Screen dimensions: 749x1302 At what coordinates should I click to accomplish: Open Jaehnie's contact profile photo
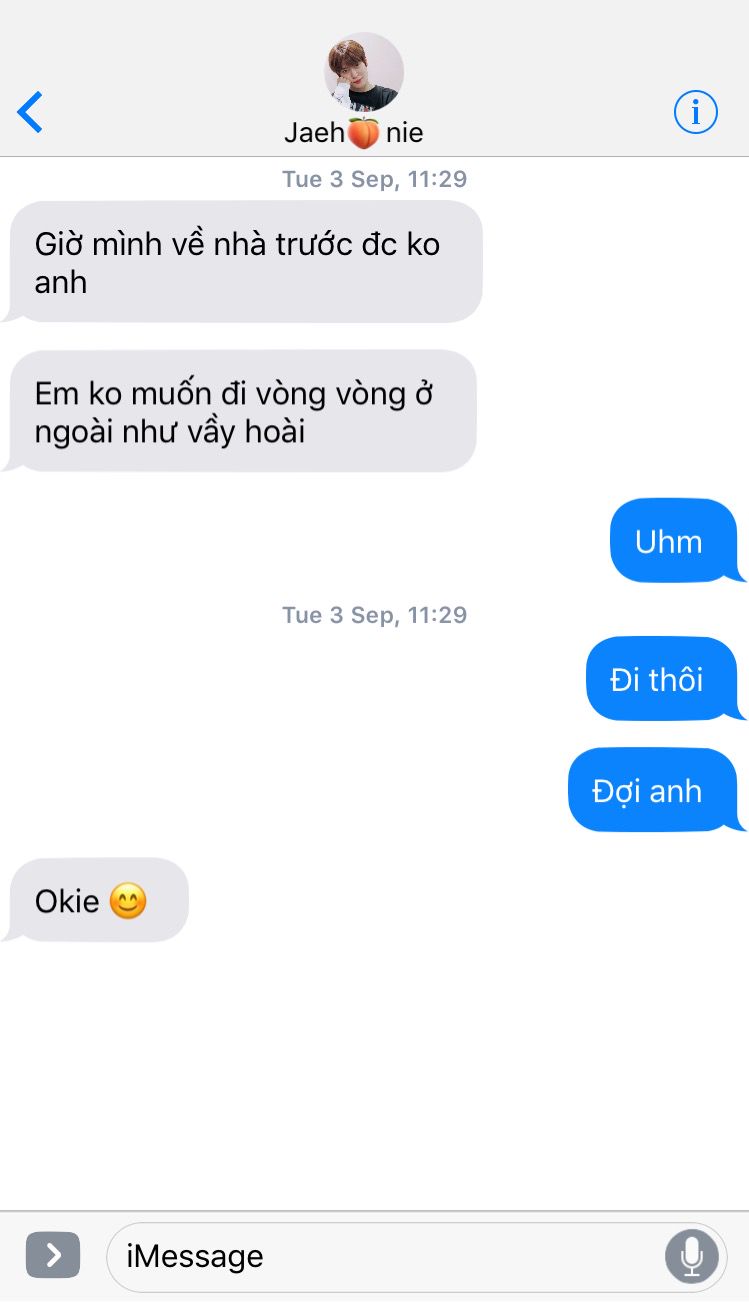(364, 72)
